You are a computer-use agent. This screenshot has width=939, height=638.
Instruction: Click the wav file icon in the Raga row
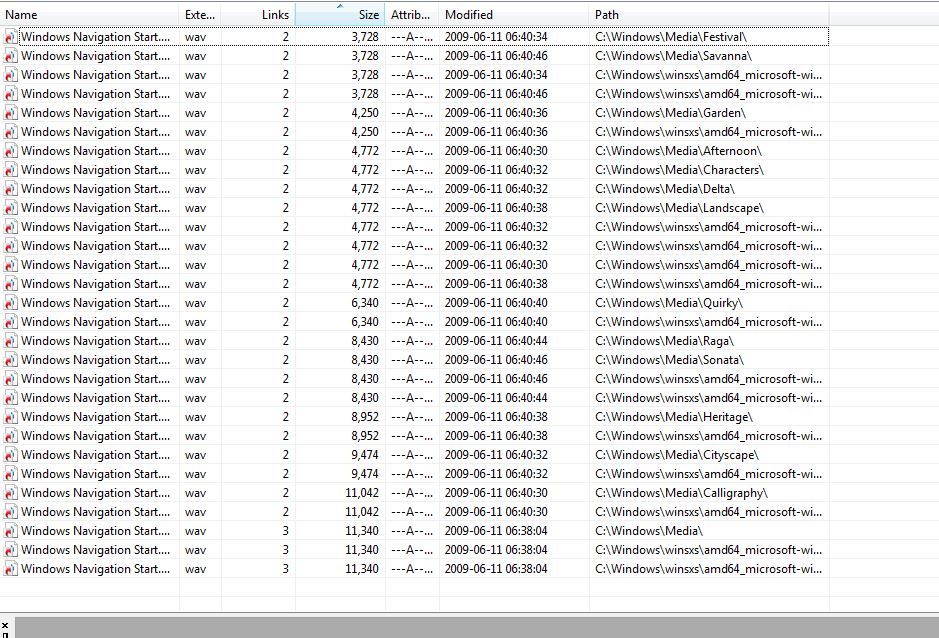pos(10,341)
